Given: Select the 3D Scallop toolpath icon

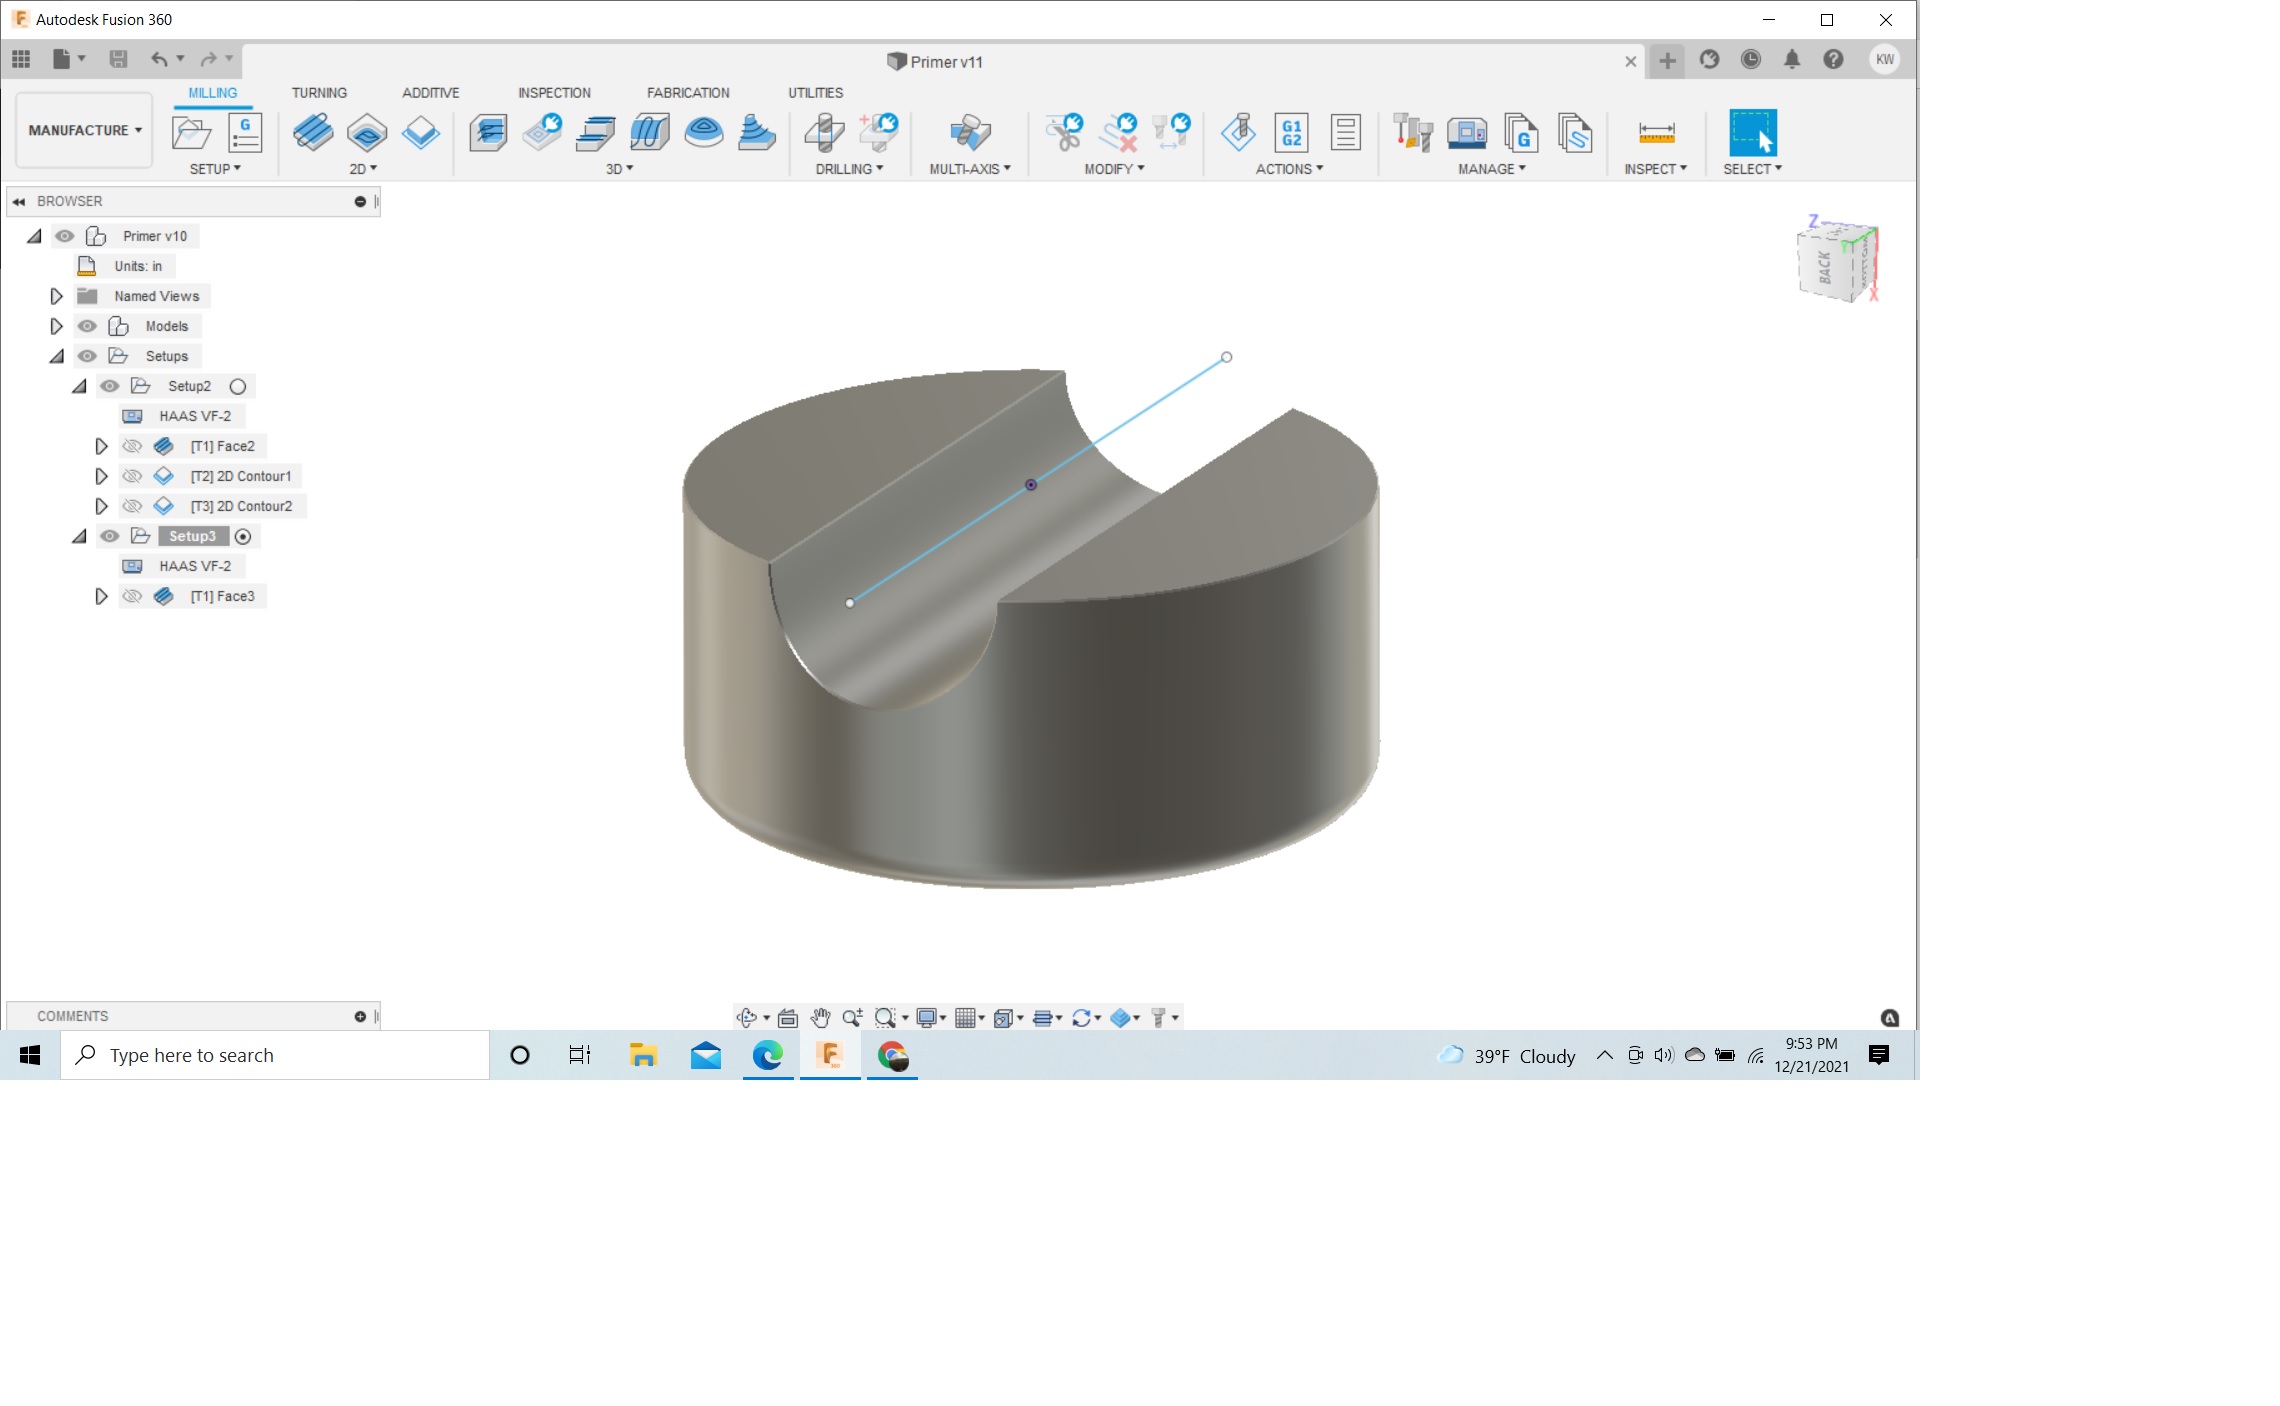Looking at the screenshot, I should [704, 133].
